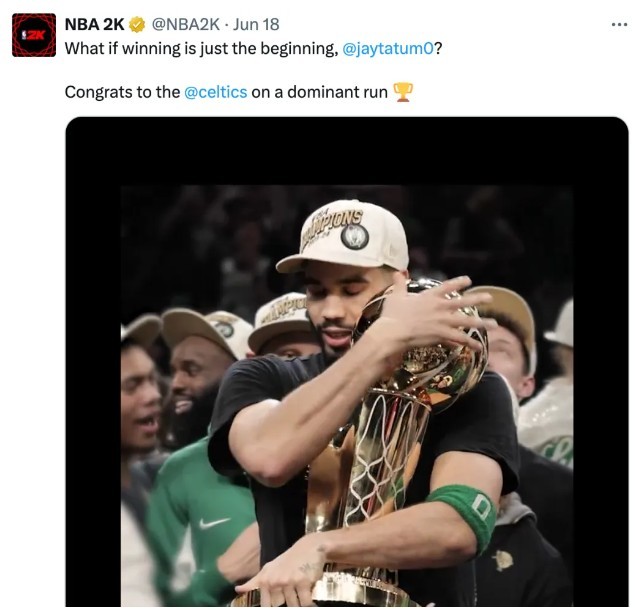The image size is (635, 613).
Task: Click the "Congrats to the" text
Action: 122,92
